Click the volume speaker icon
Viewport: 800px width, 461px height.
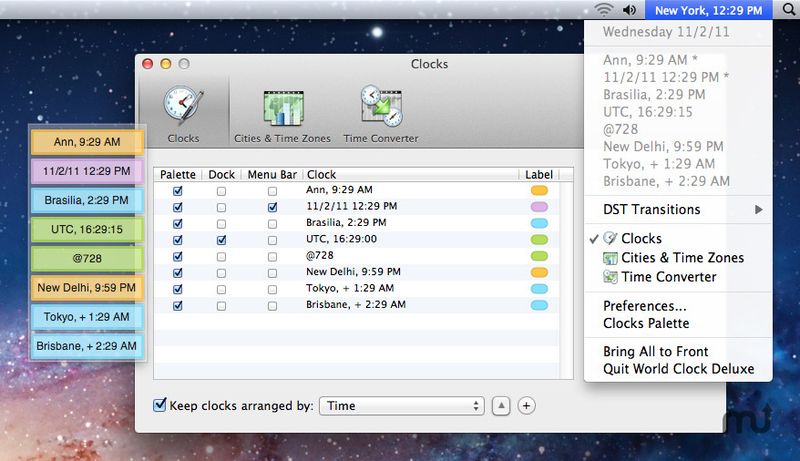[x=630, y=10]
